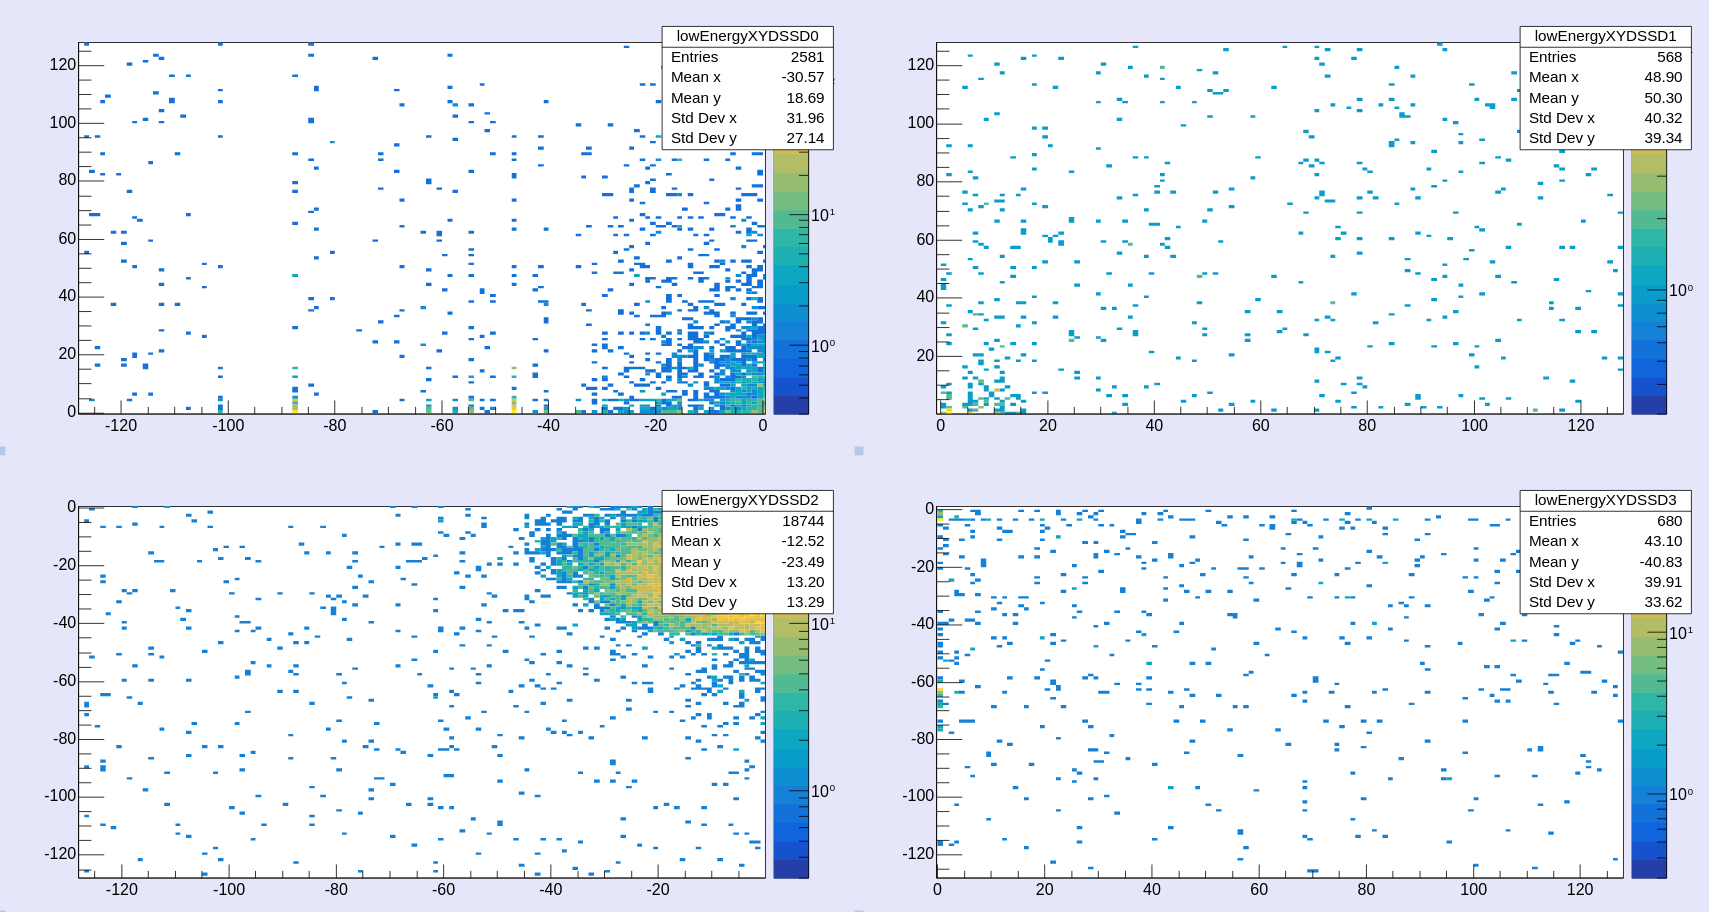Viewport: 1709px width, 912px height.
Task: Select Std Dev y value 13.29
Action: coord(805,602)
